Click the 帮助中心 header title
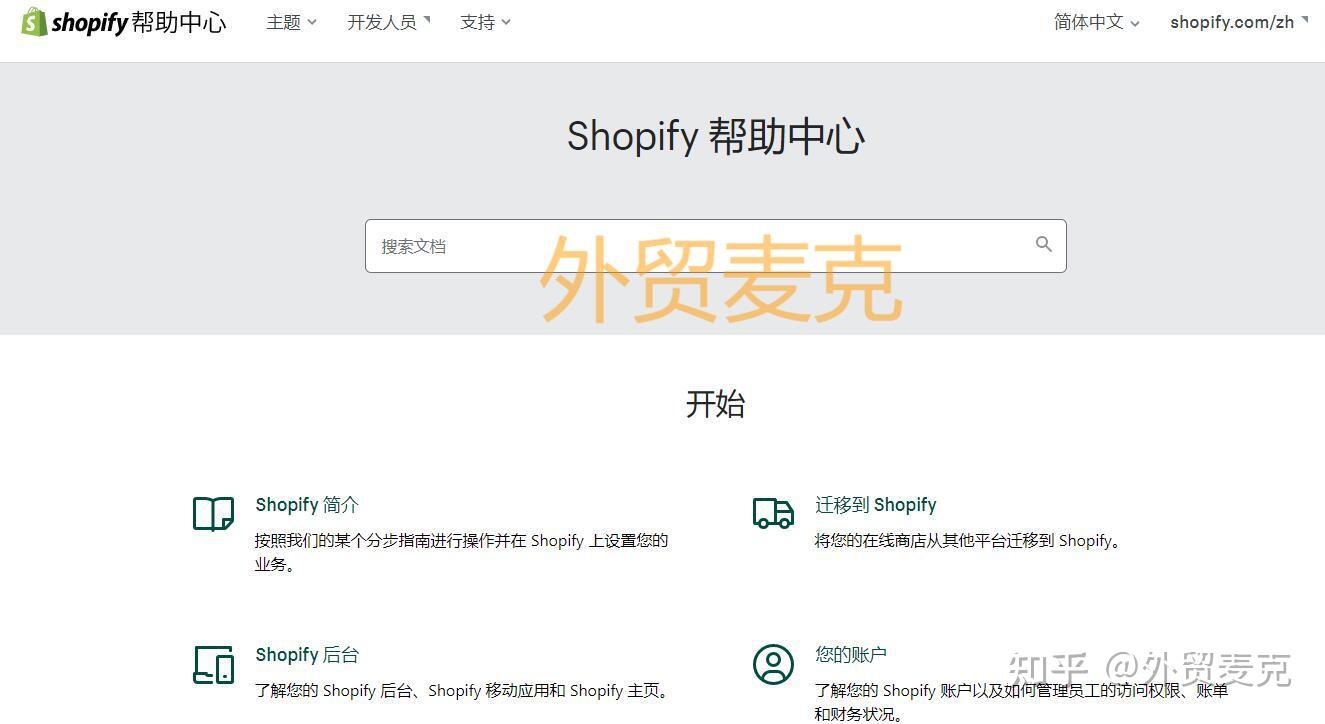This screenshot has width=1325, height=724. (x=178, y=22)
